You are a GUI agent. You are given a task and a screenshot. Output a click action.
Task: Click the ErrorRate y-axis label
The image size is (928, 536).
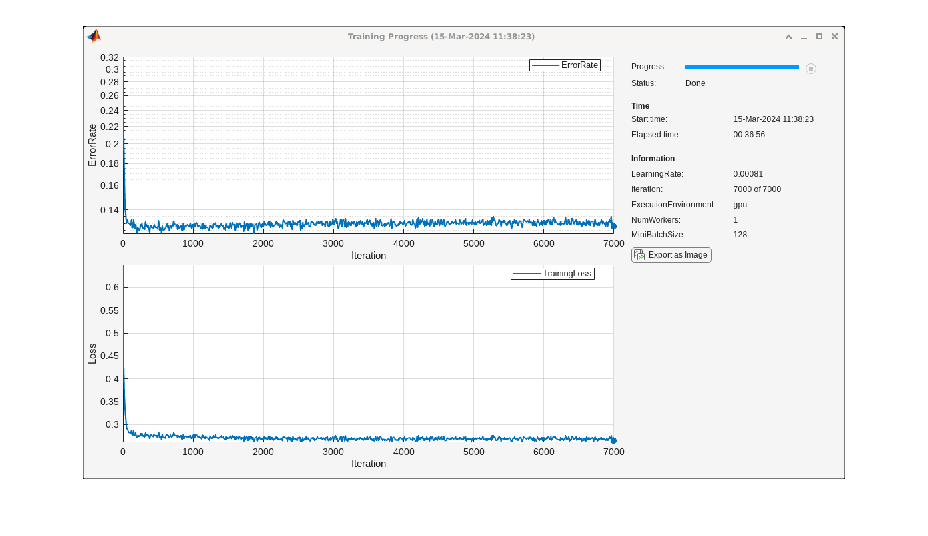click(93, 149)
